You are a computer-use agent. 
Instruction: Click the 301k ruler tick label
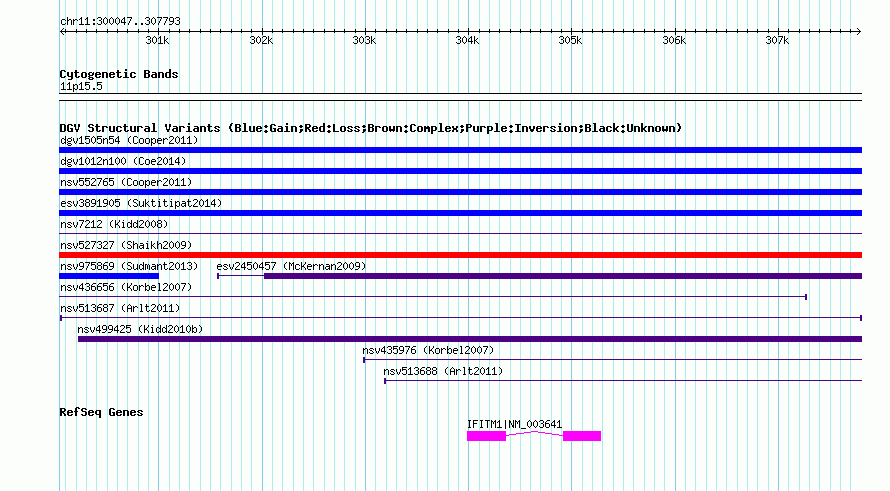pos(157,40)
